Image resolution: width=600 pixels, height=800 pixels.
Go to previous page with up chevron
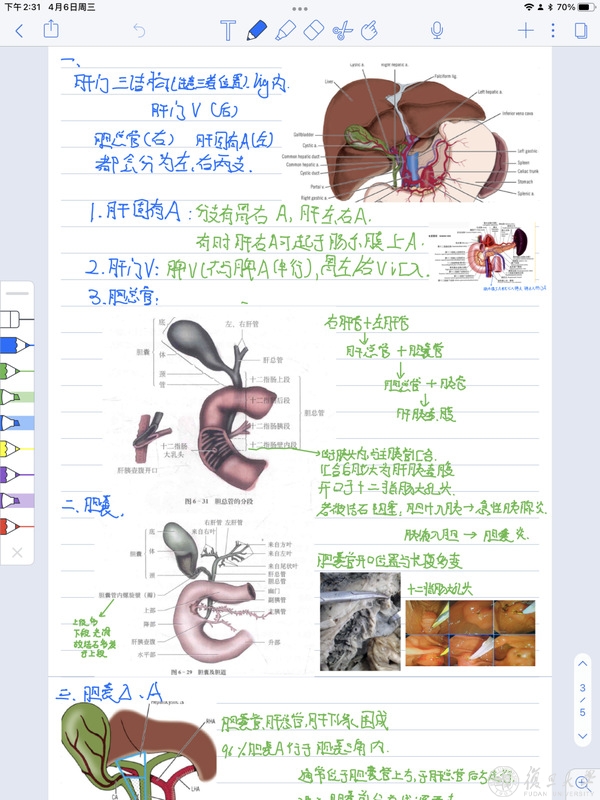(582, 664)
